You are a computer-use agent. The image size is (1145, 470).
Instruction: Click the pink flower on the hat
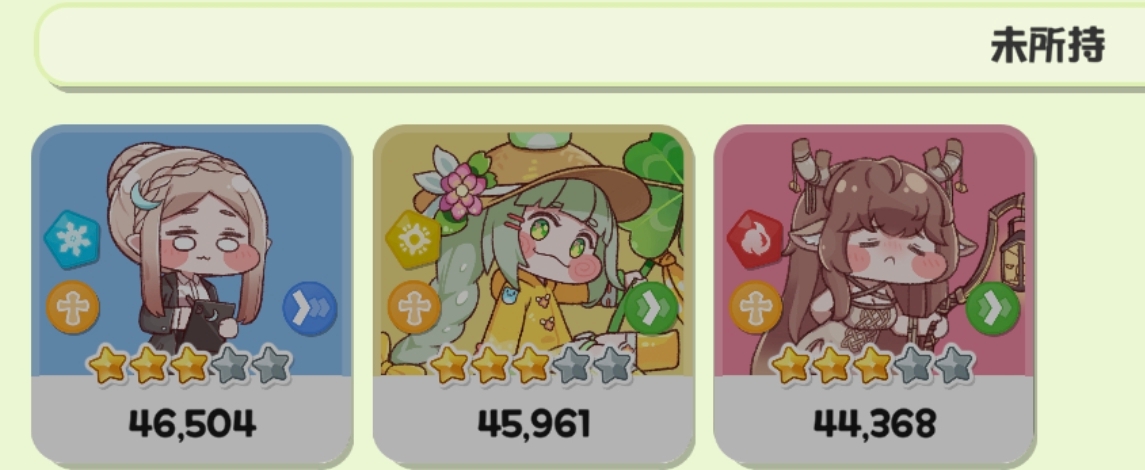[x=461, y=190]
